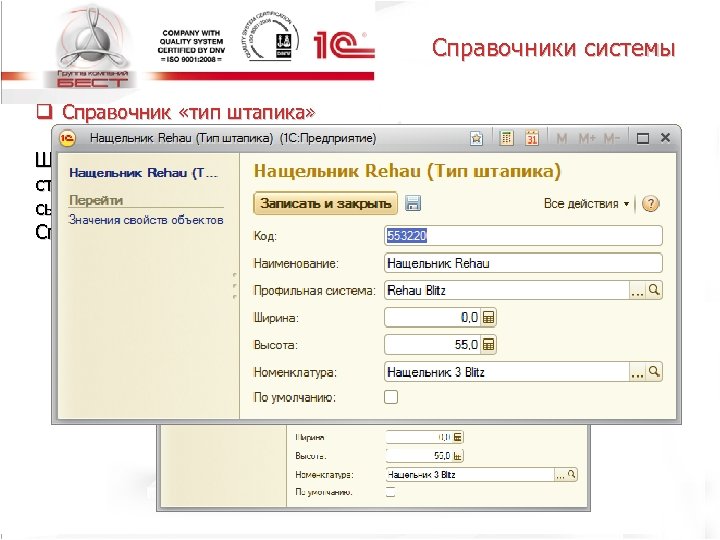
Task: Select Нащельник Rehau (Т... navigation item
Action: coord(143,173)
